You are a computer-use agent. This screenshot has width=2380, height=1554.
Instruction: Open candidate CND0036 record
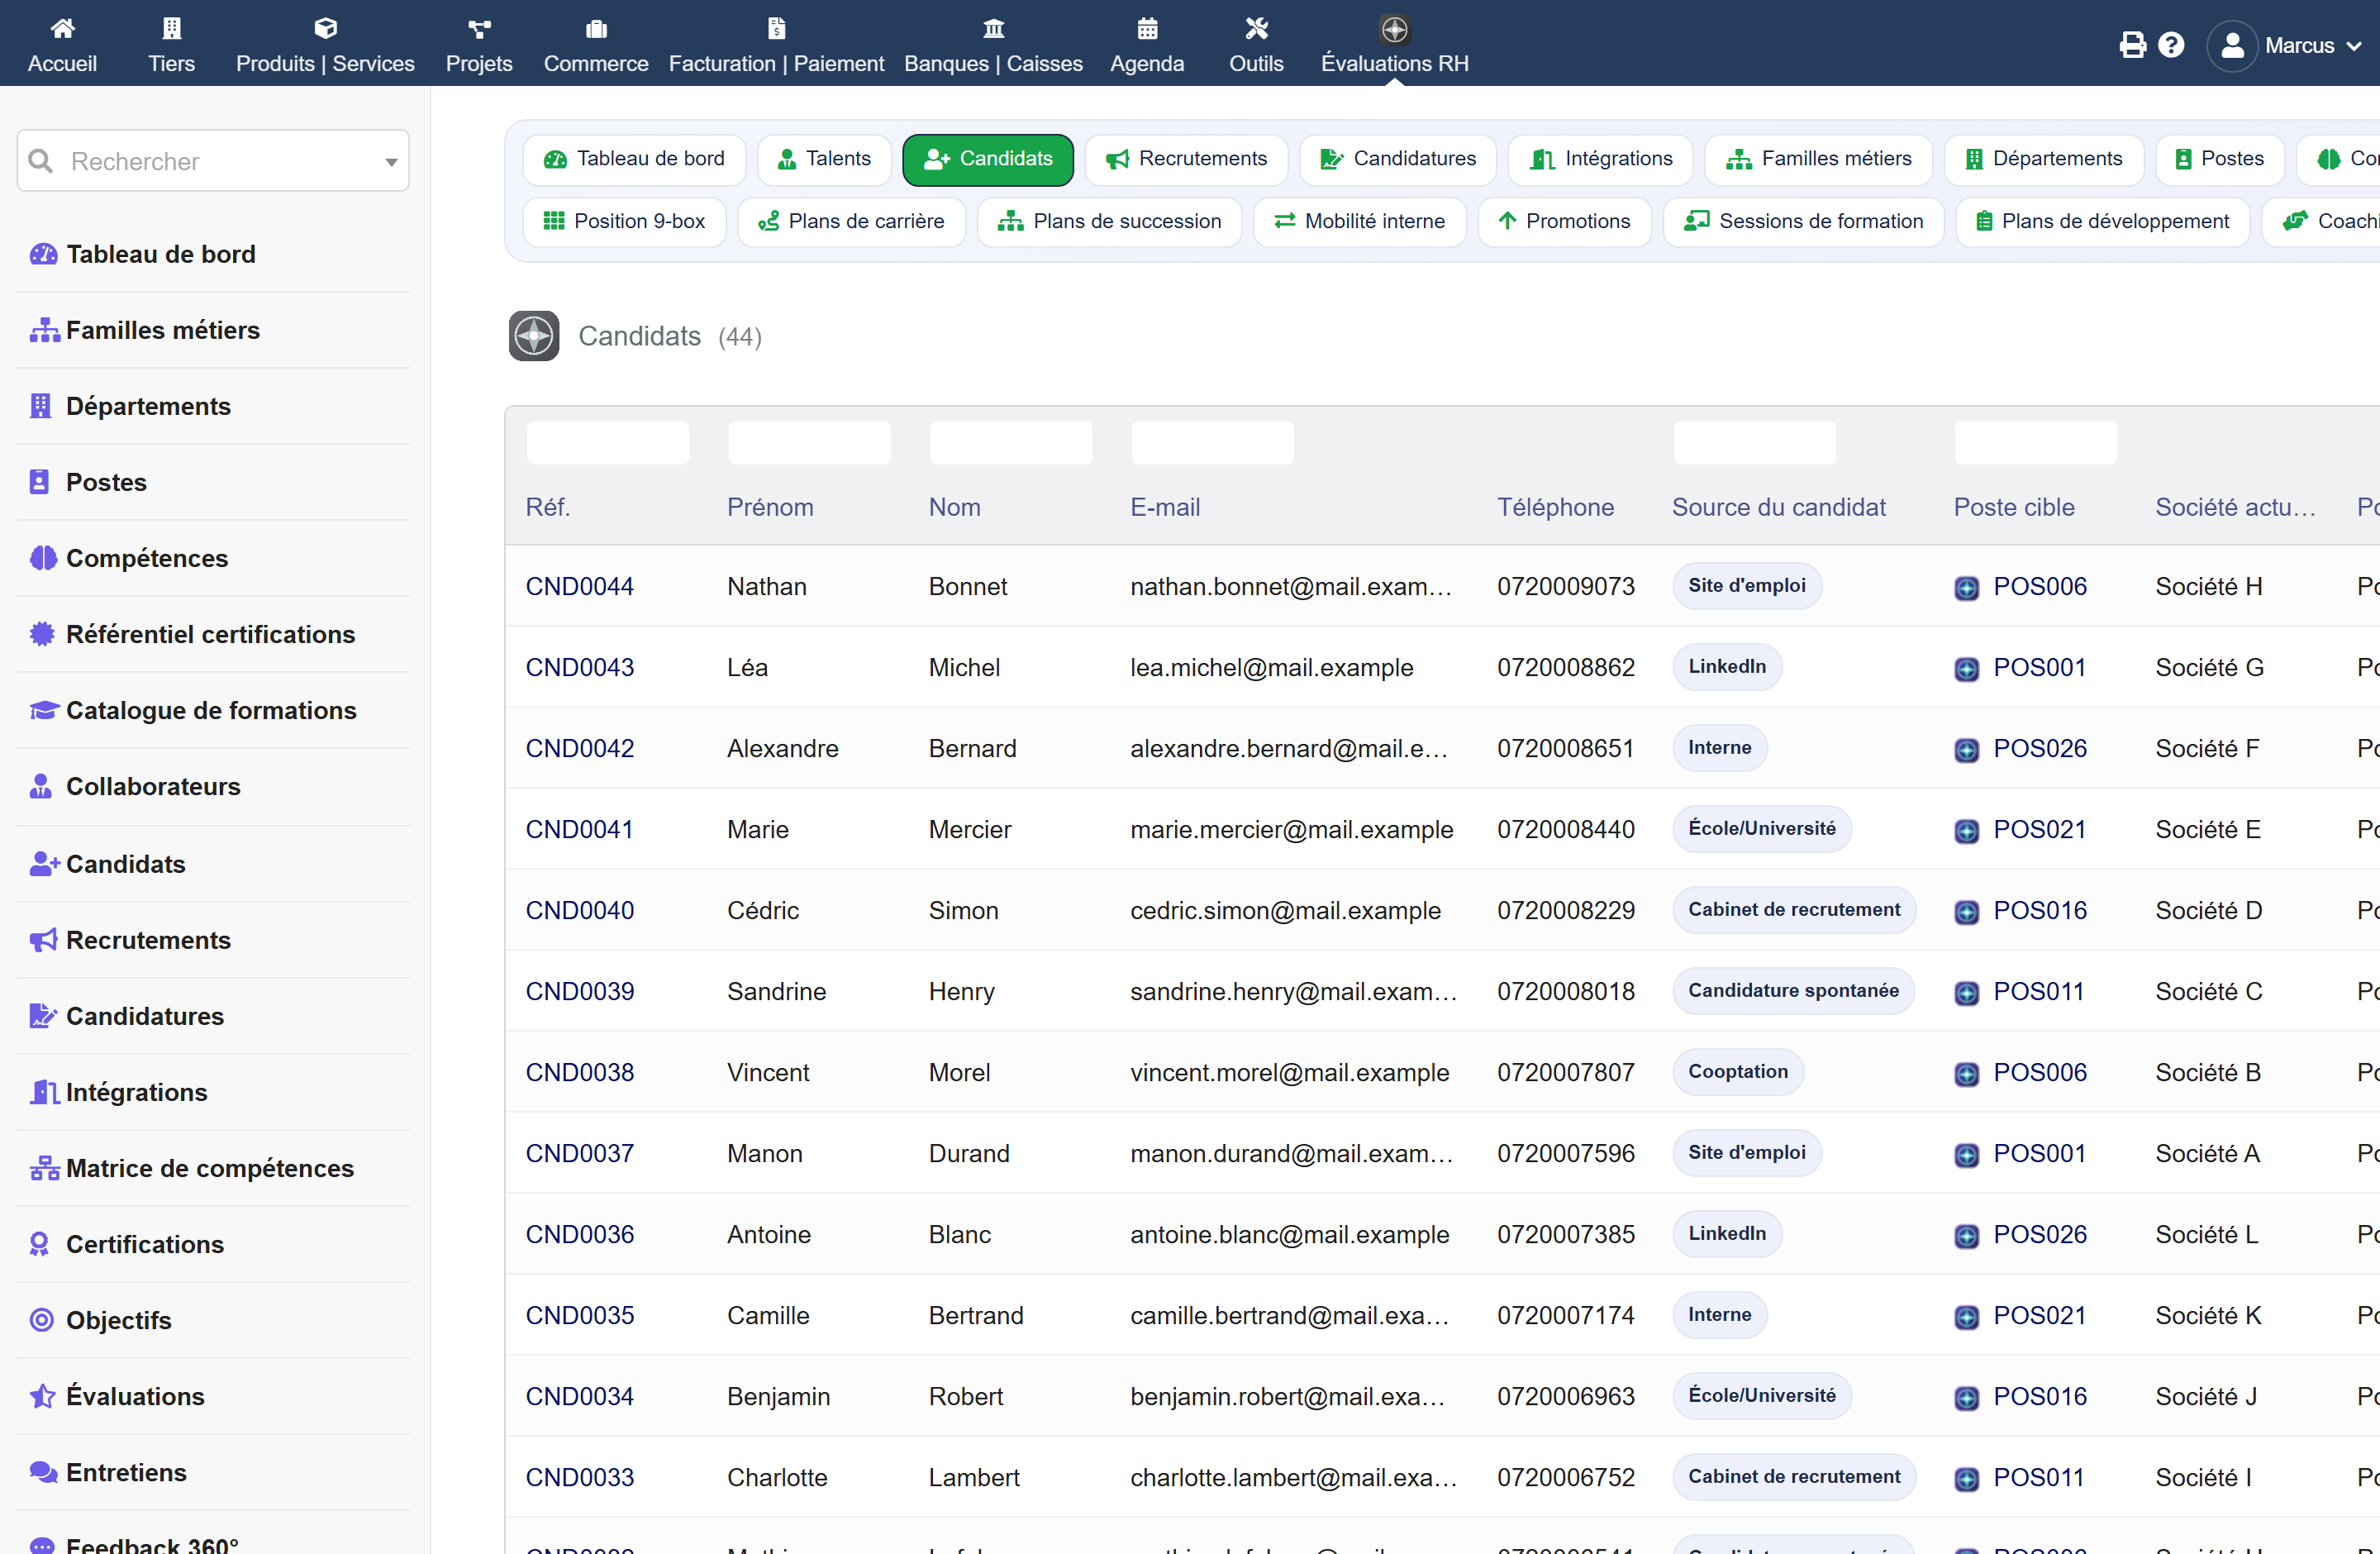(580, 1234)
